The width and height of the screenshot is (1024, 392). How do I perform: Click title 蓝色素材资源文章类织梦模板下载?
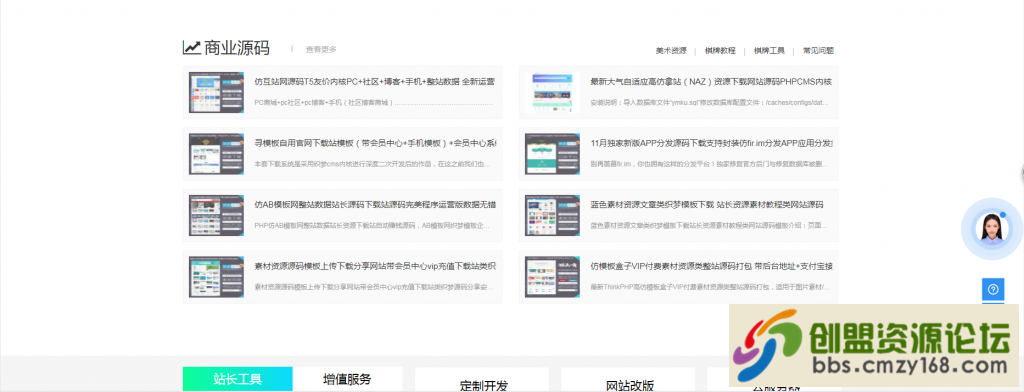click(706, 204)
